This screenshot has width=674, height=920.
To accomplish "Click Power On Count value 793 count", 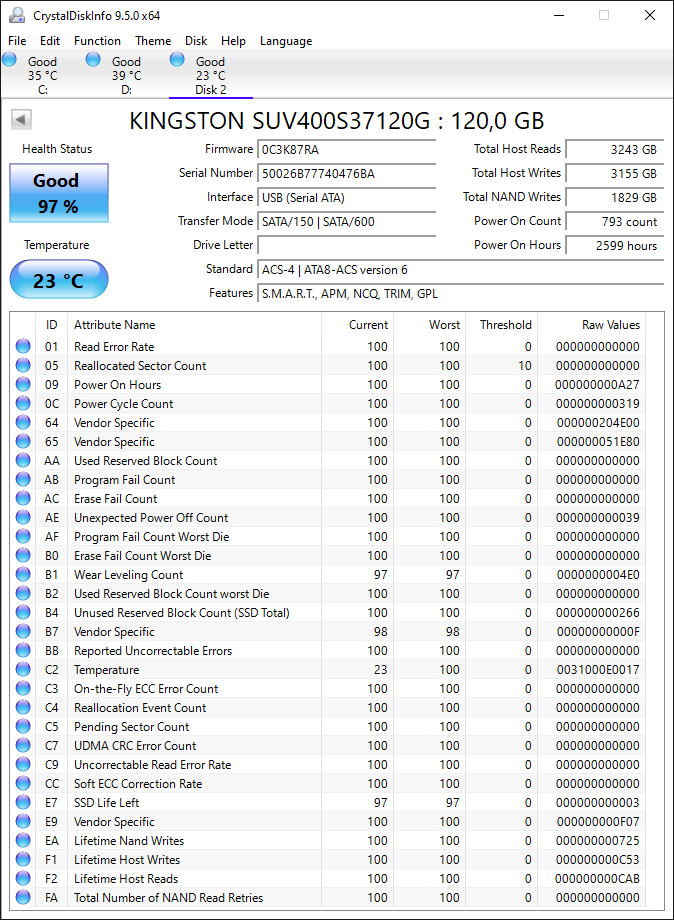I will pos(615,222).
